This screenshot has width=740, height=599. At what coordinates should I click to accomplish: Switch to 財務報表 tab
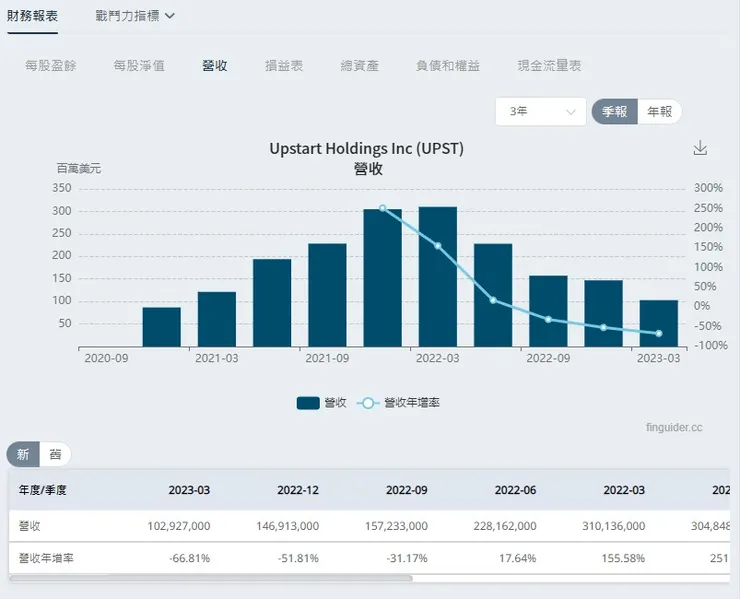[x=32, y=16]
